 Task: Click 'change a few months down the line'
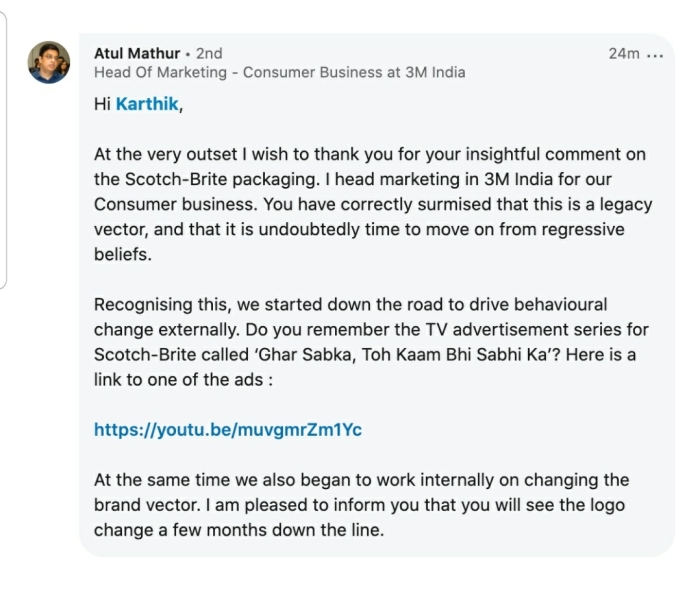tap(239, 530)
